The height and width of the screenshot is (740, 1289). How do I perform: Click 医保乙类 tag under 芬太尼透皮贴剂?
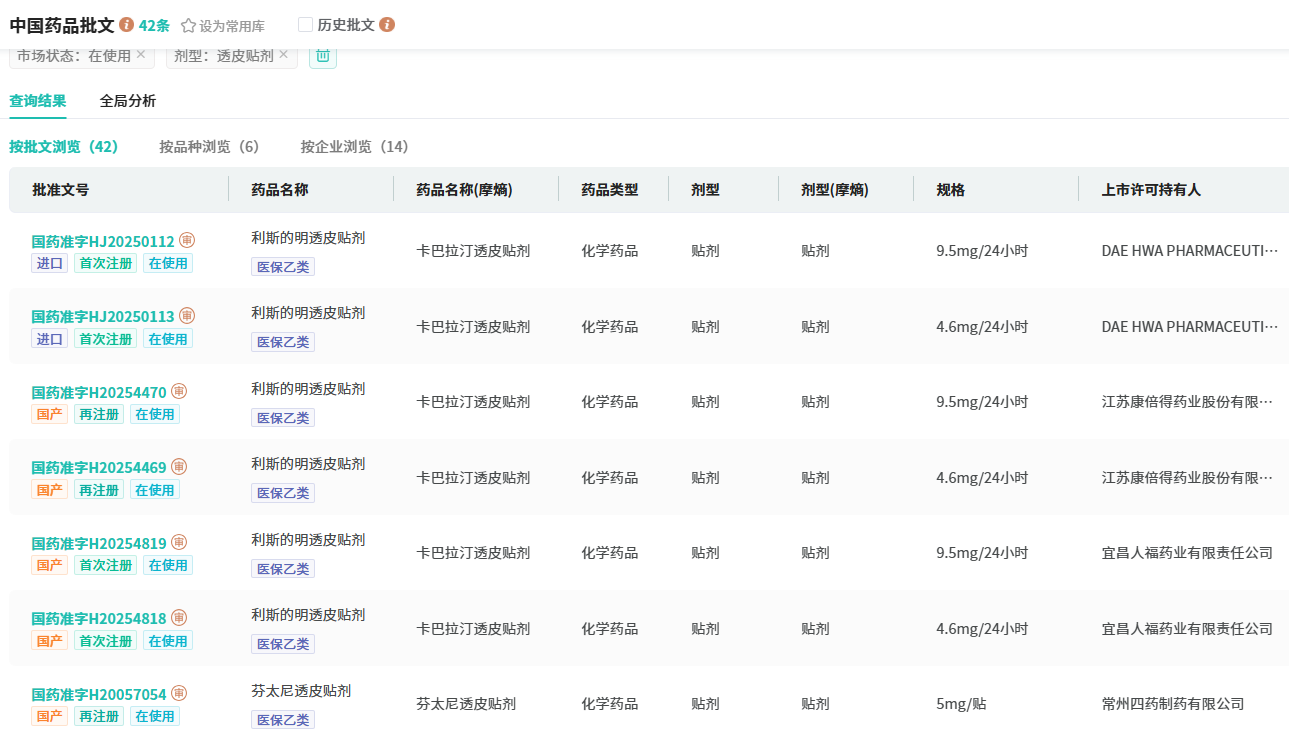click(x=283, y=720)
